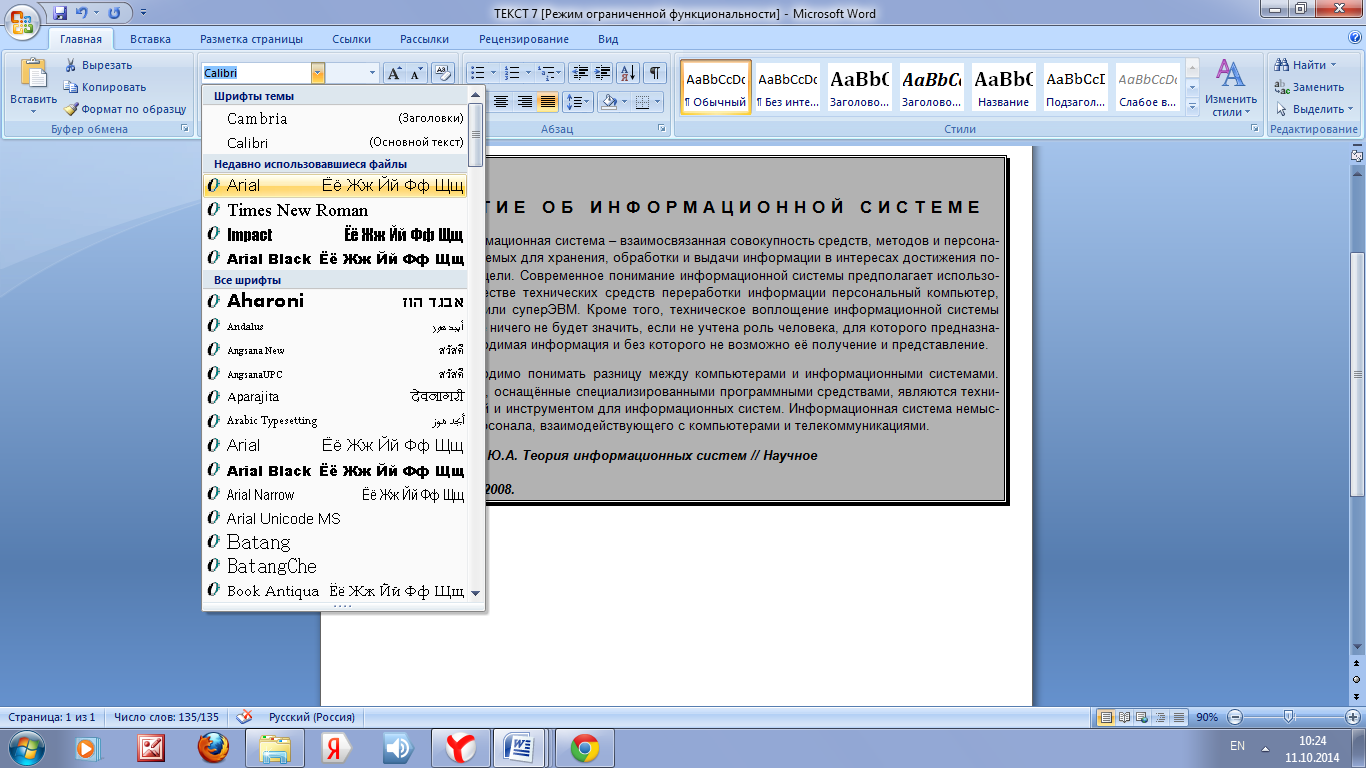Switch to the Рассылки tab

coord(424,39)
